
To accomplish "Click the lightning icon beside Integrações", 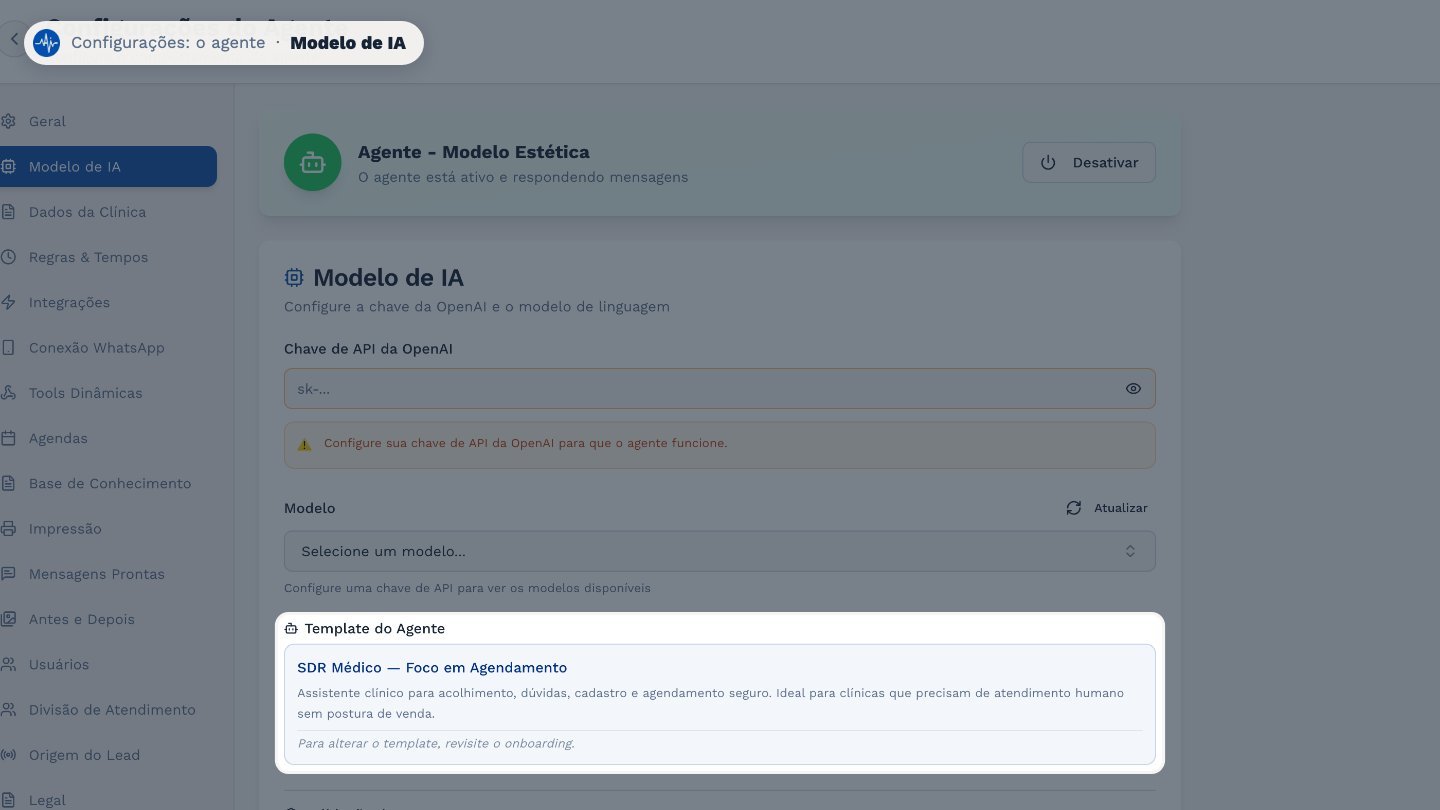I will [x=8, y=302].
